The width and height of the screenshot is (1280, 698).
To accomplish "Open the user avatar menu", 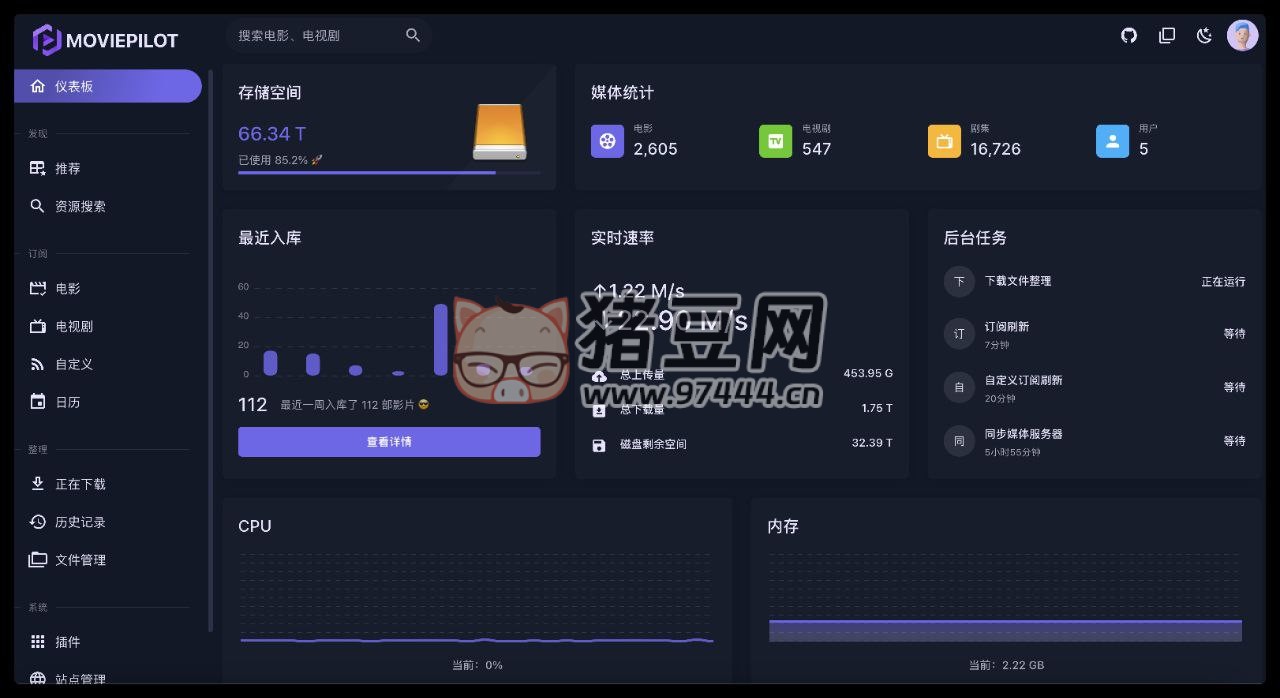I will tap(1242, 36).
